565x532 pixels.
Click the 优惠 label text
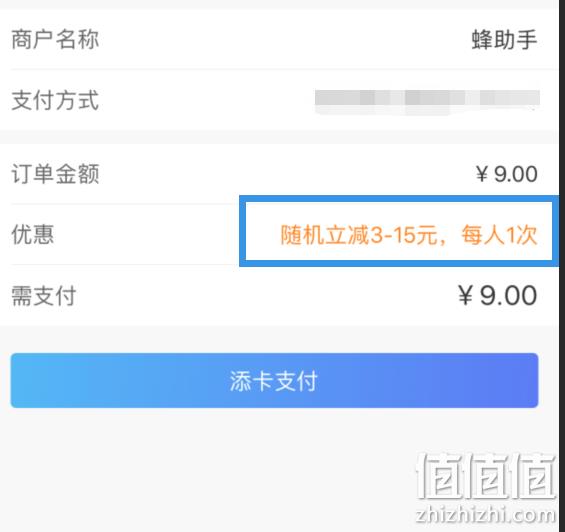[33, 234]
